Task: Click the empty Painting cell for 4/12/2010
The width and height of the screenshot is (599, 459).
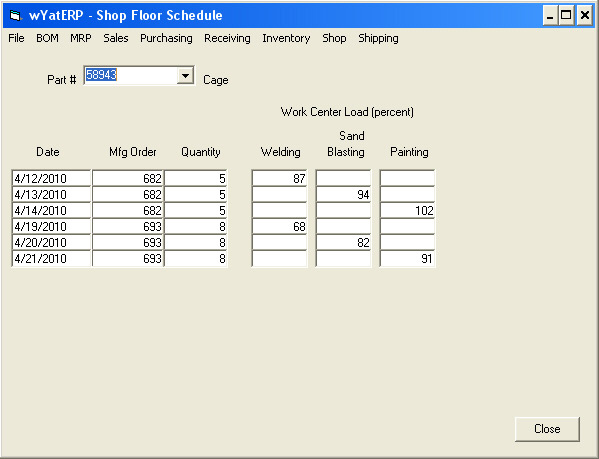Action: pyautogui.click(x=408, y=178)
